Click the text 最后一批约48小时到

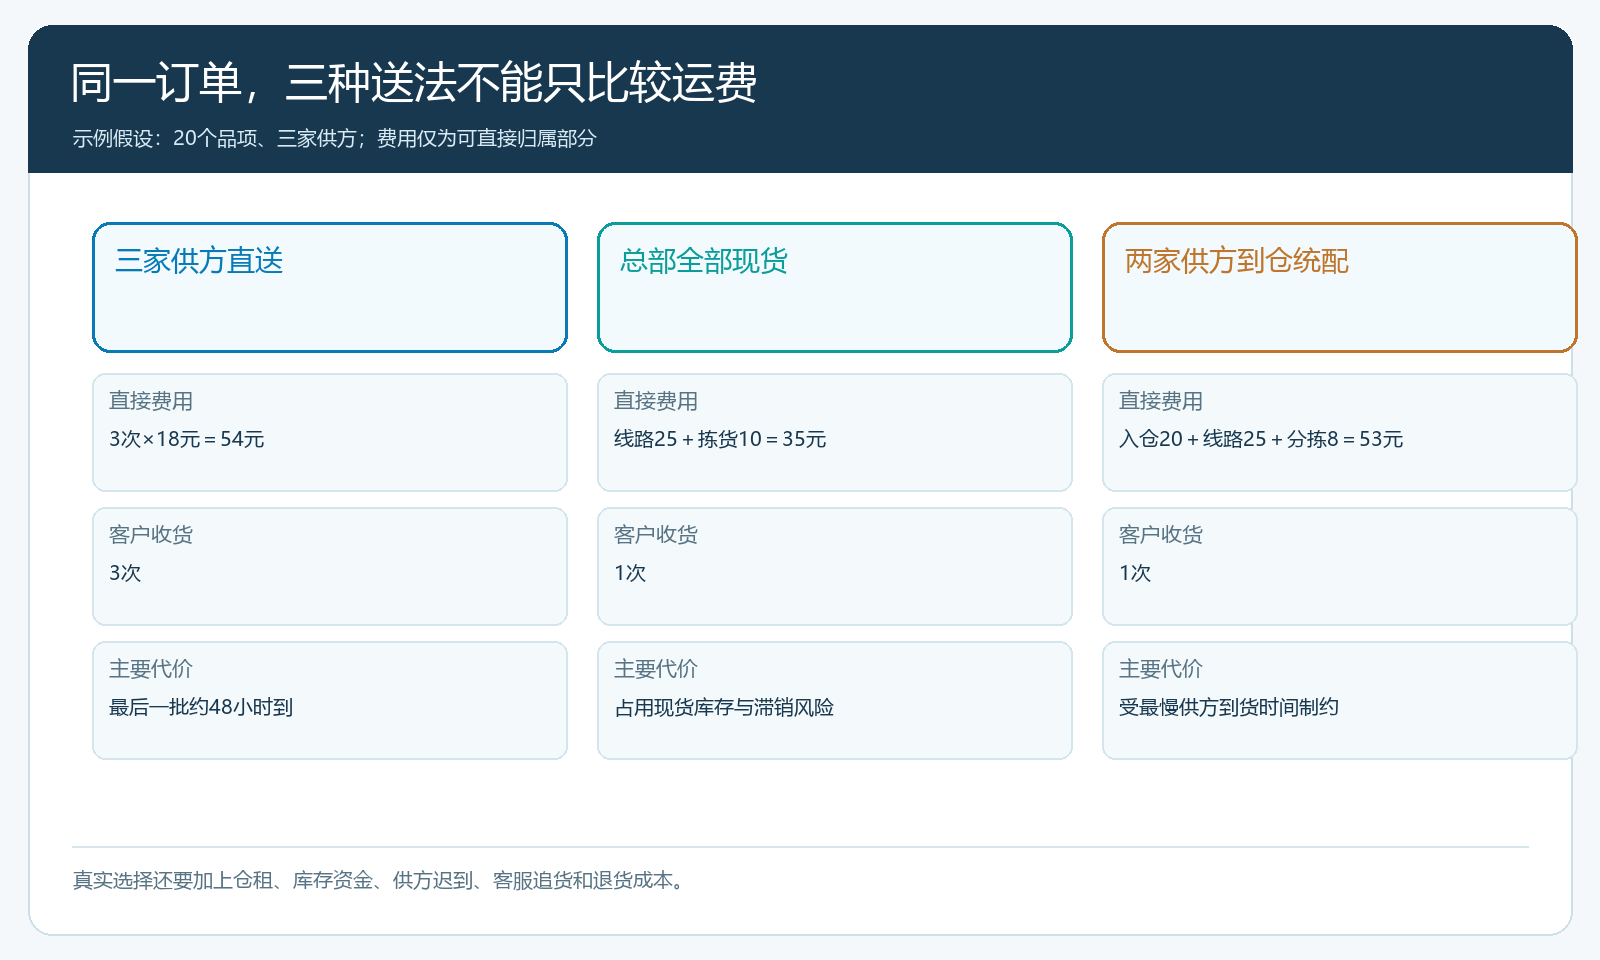(201, 707)
